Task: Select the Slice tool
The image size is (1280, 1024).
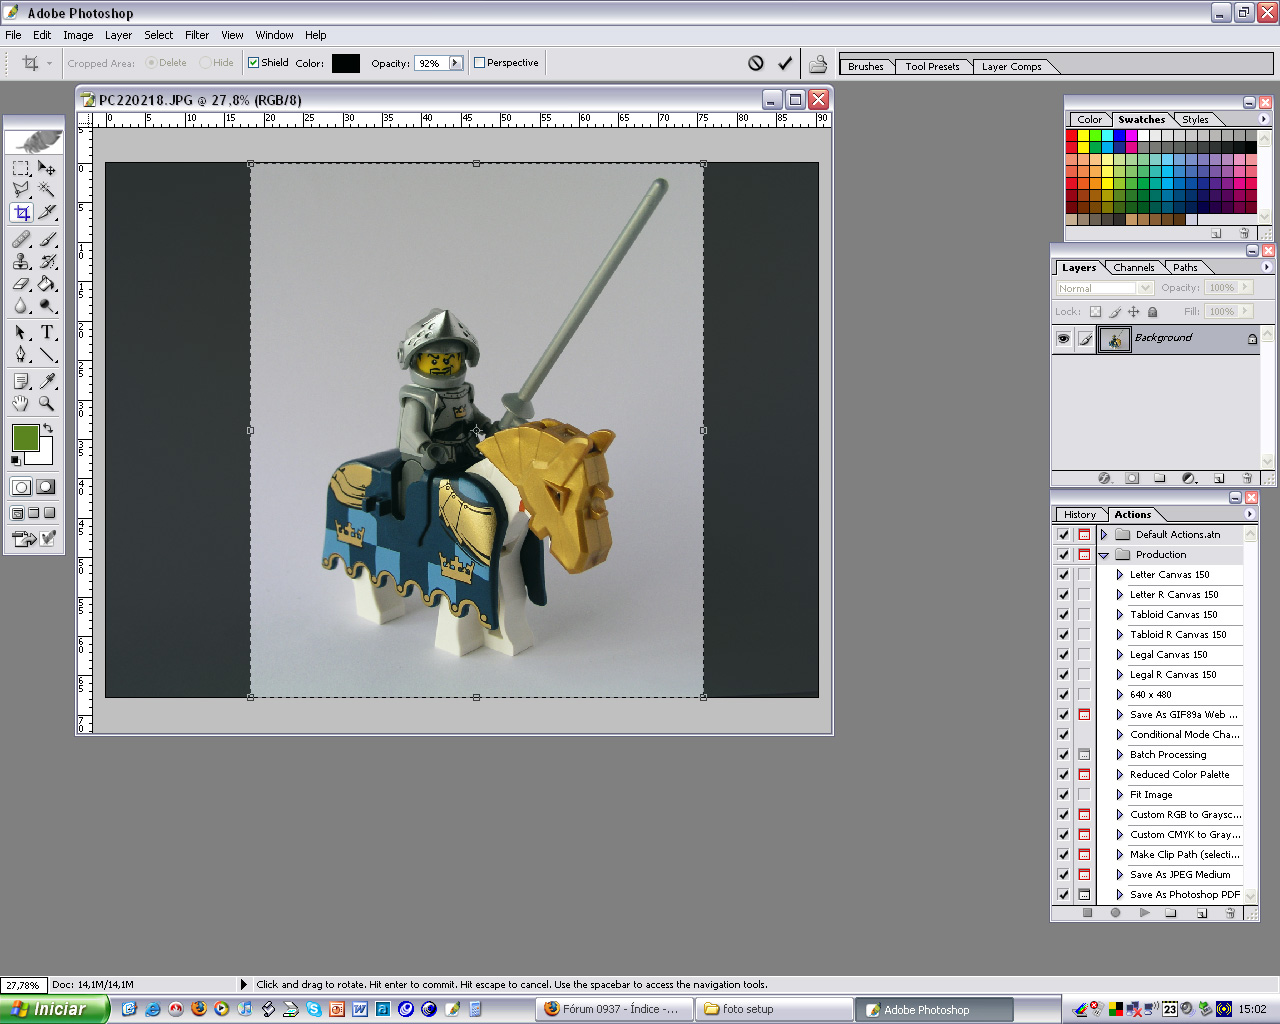Action: [47, 213]
